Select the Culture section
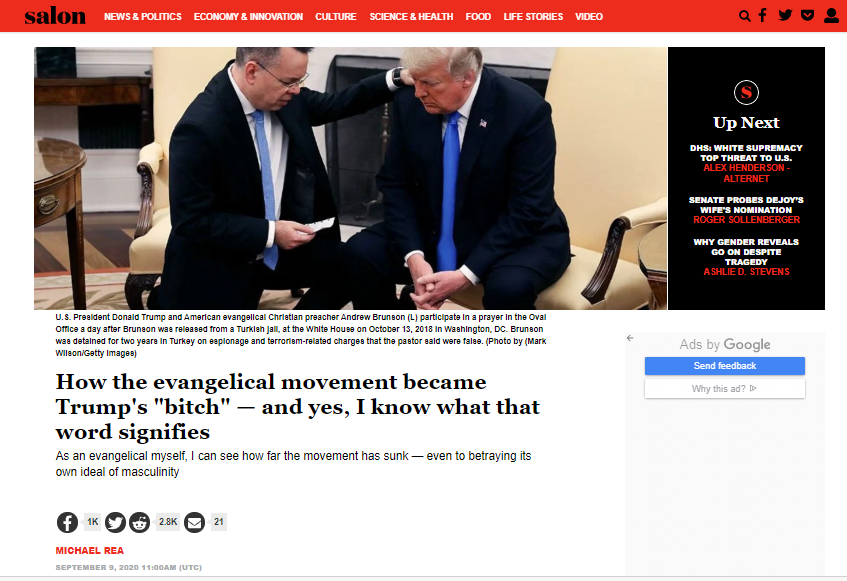 335,17
